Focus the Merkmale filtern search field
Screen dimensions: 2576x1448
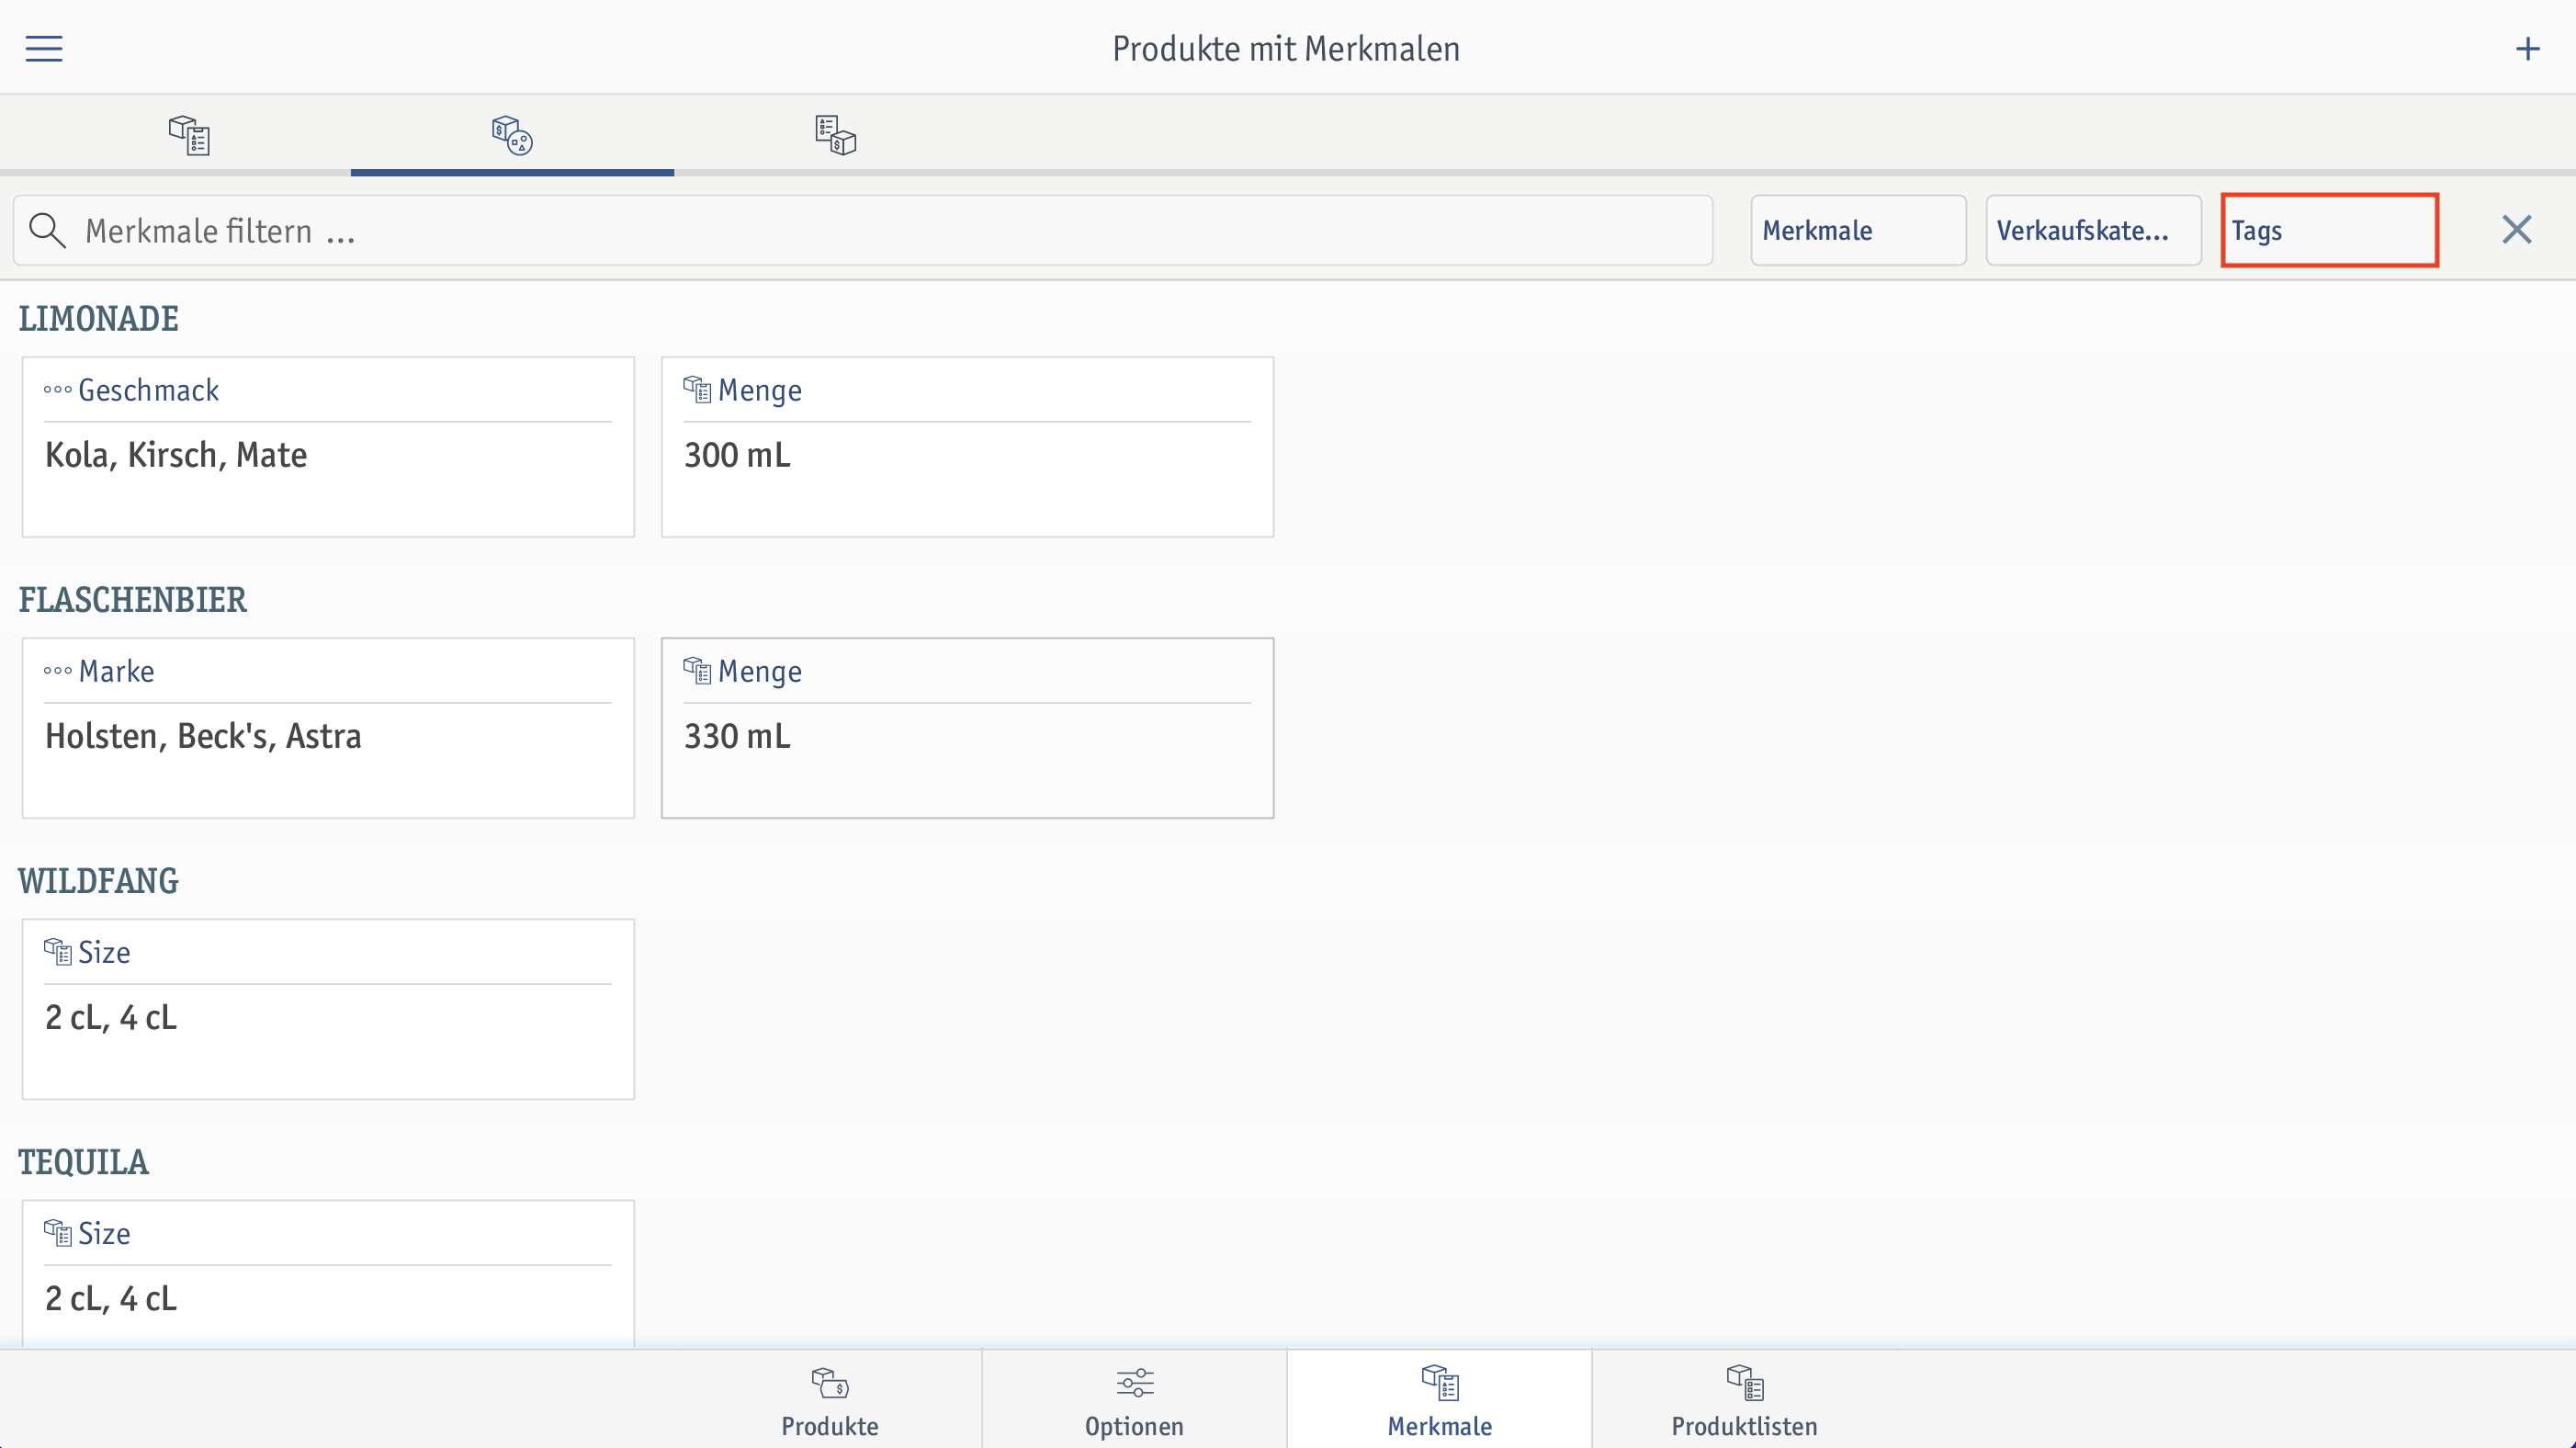[862, 230]
